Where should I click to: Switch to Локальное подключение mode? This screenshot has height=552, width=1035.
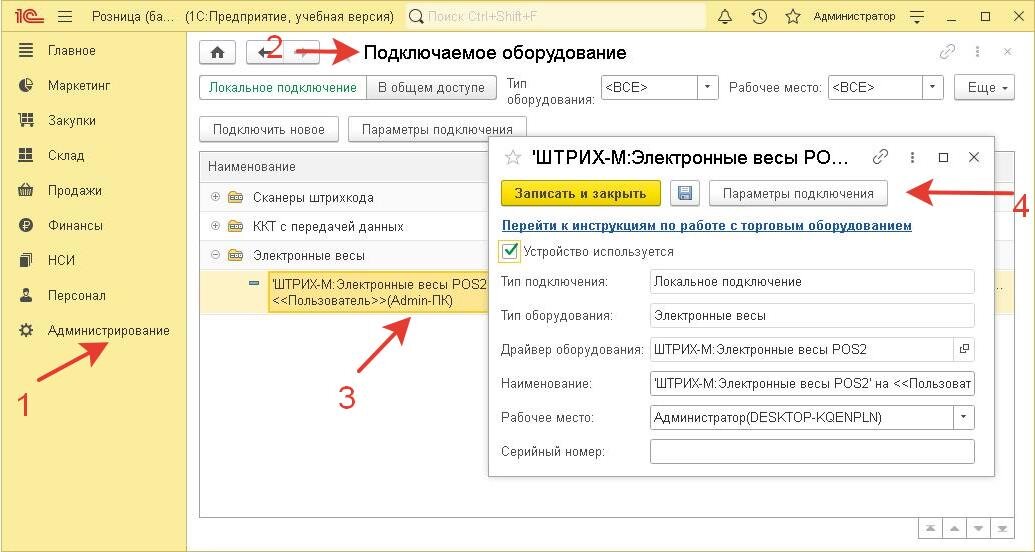tap(283, 88)
